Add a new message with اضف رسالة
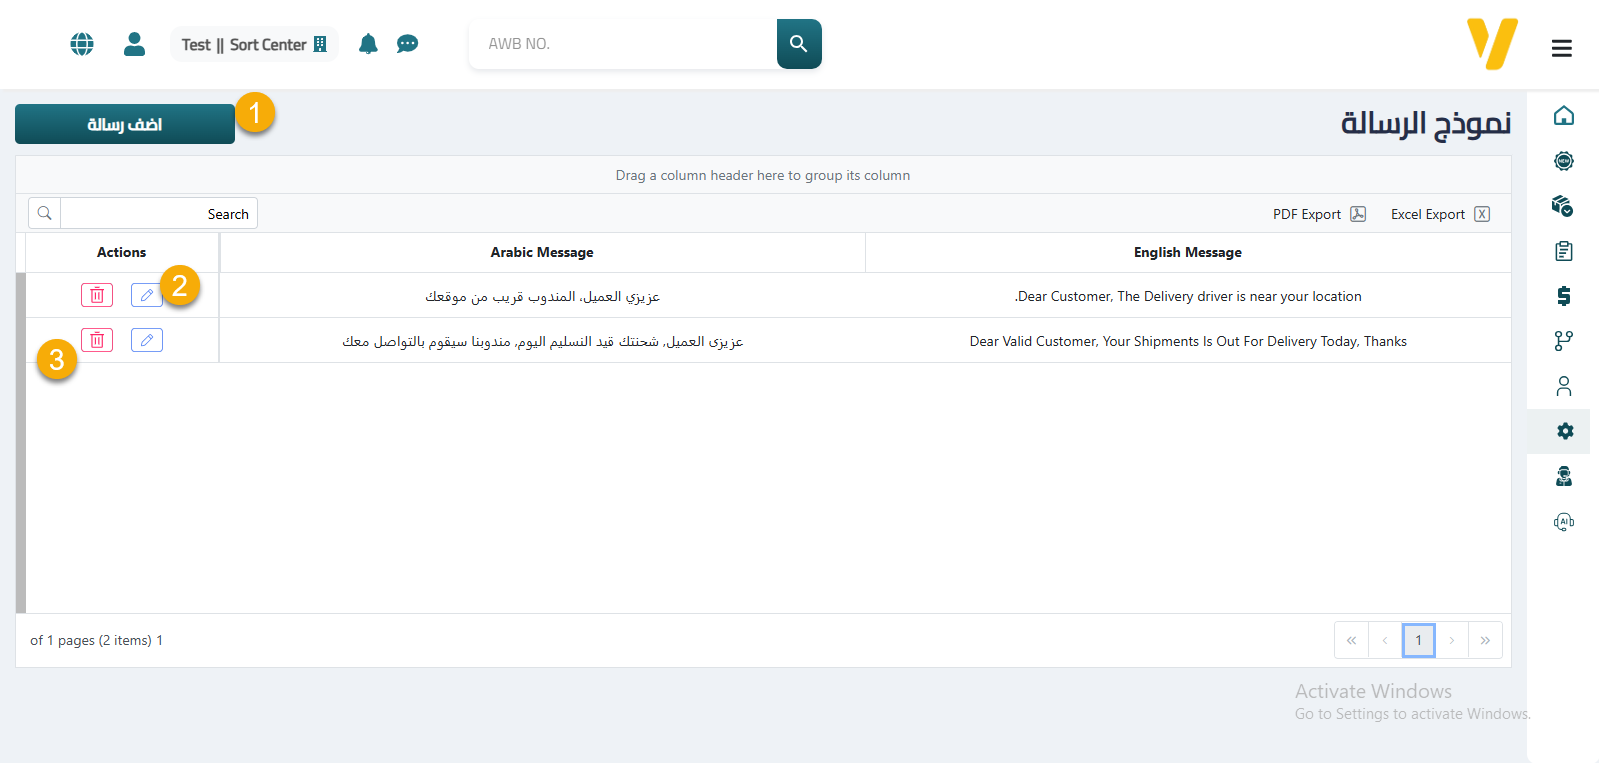The image size is (1599, 763). coord(125,124)
